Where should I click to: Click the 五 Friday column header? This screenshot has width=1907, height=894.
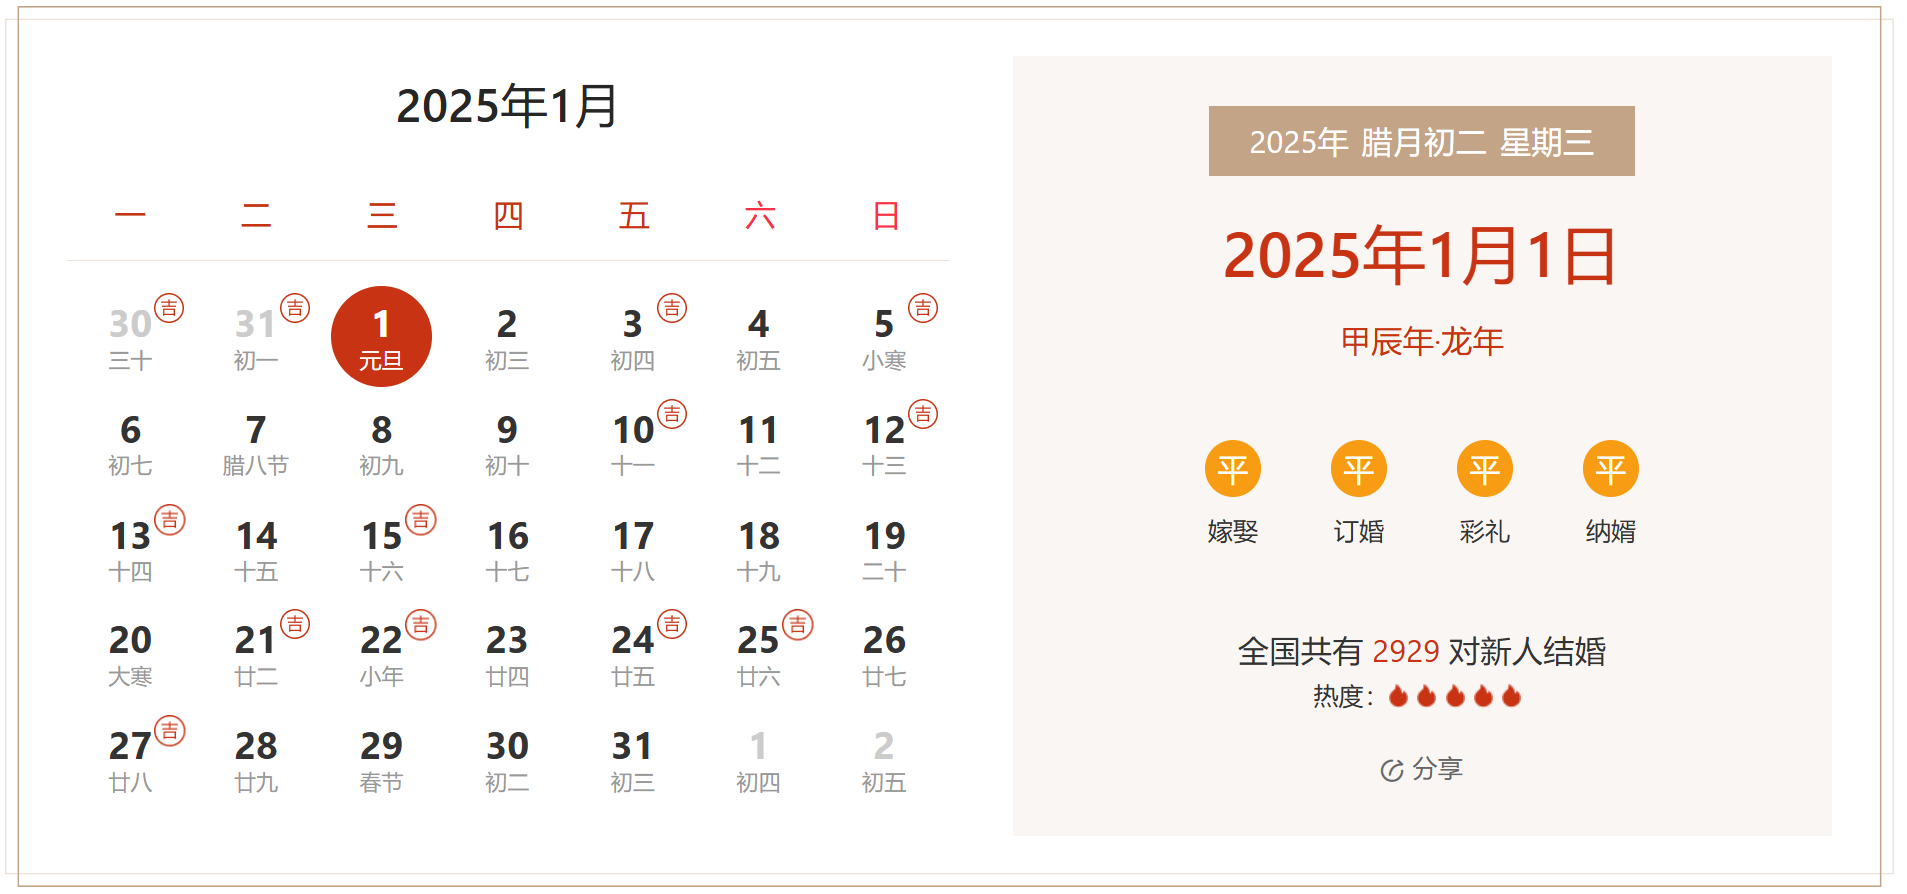[x=633, y=216]
